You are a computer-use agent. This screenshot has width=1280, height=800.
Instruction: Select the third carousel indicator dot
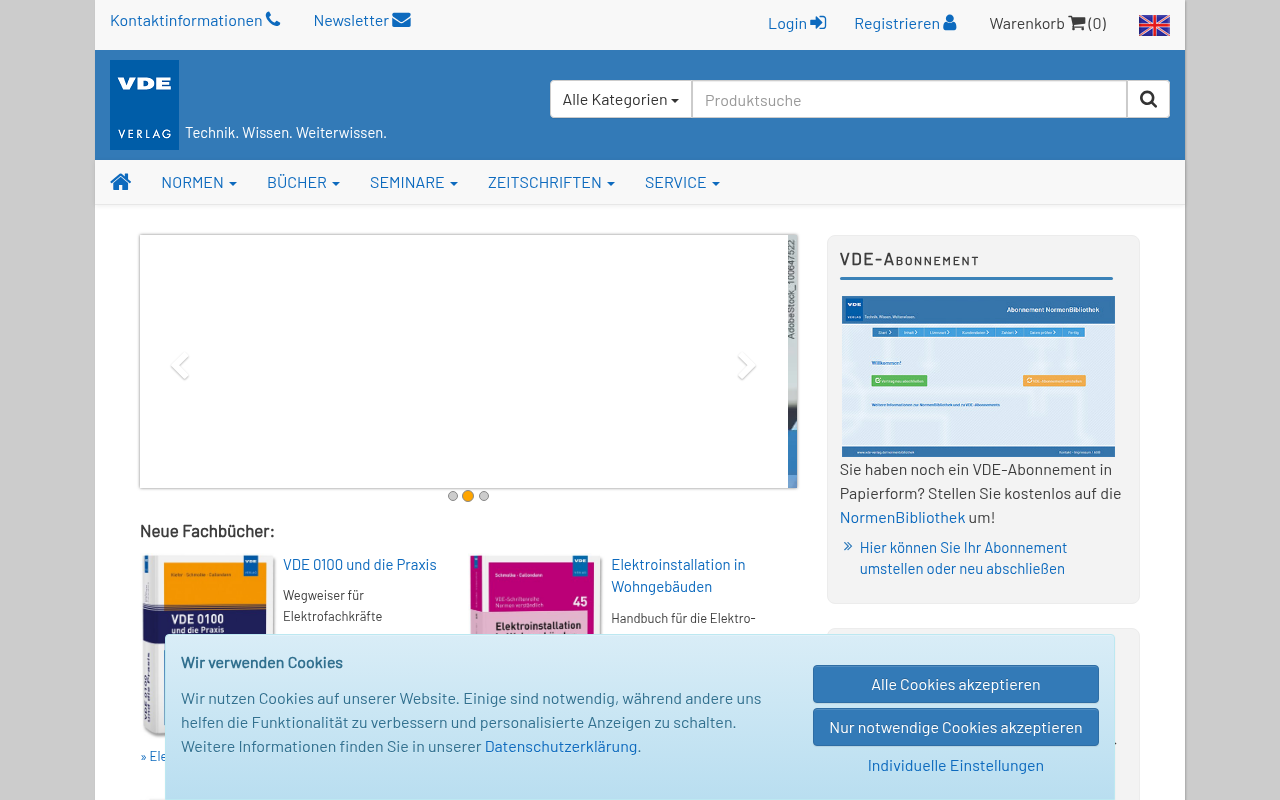pyautogui.click(x=484, y=496)
